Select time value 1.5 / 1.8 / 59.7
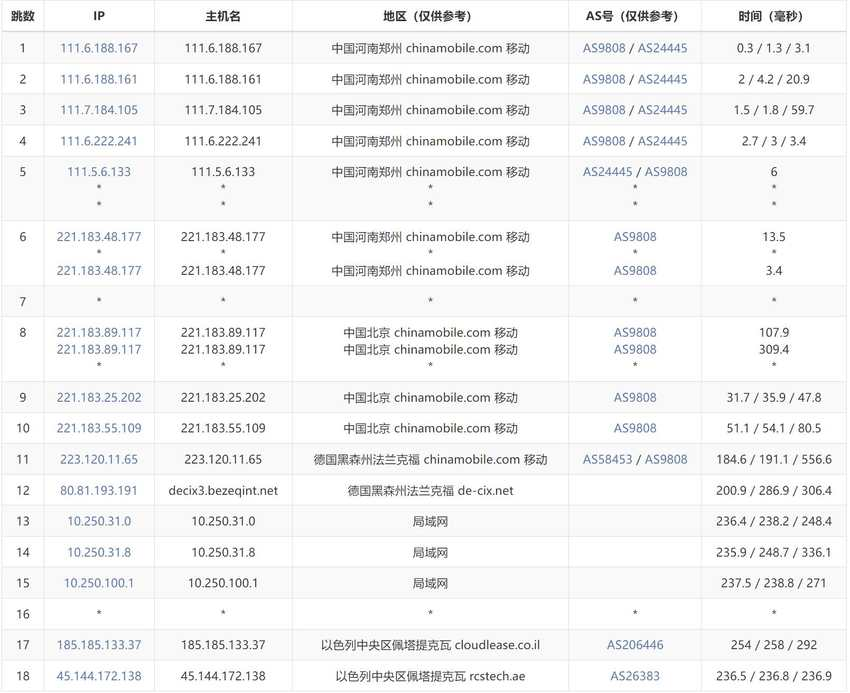The width and height of the screenshot is (850, 693). (x=774, y=110)
